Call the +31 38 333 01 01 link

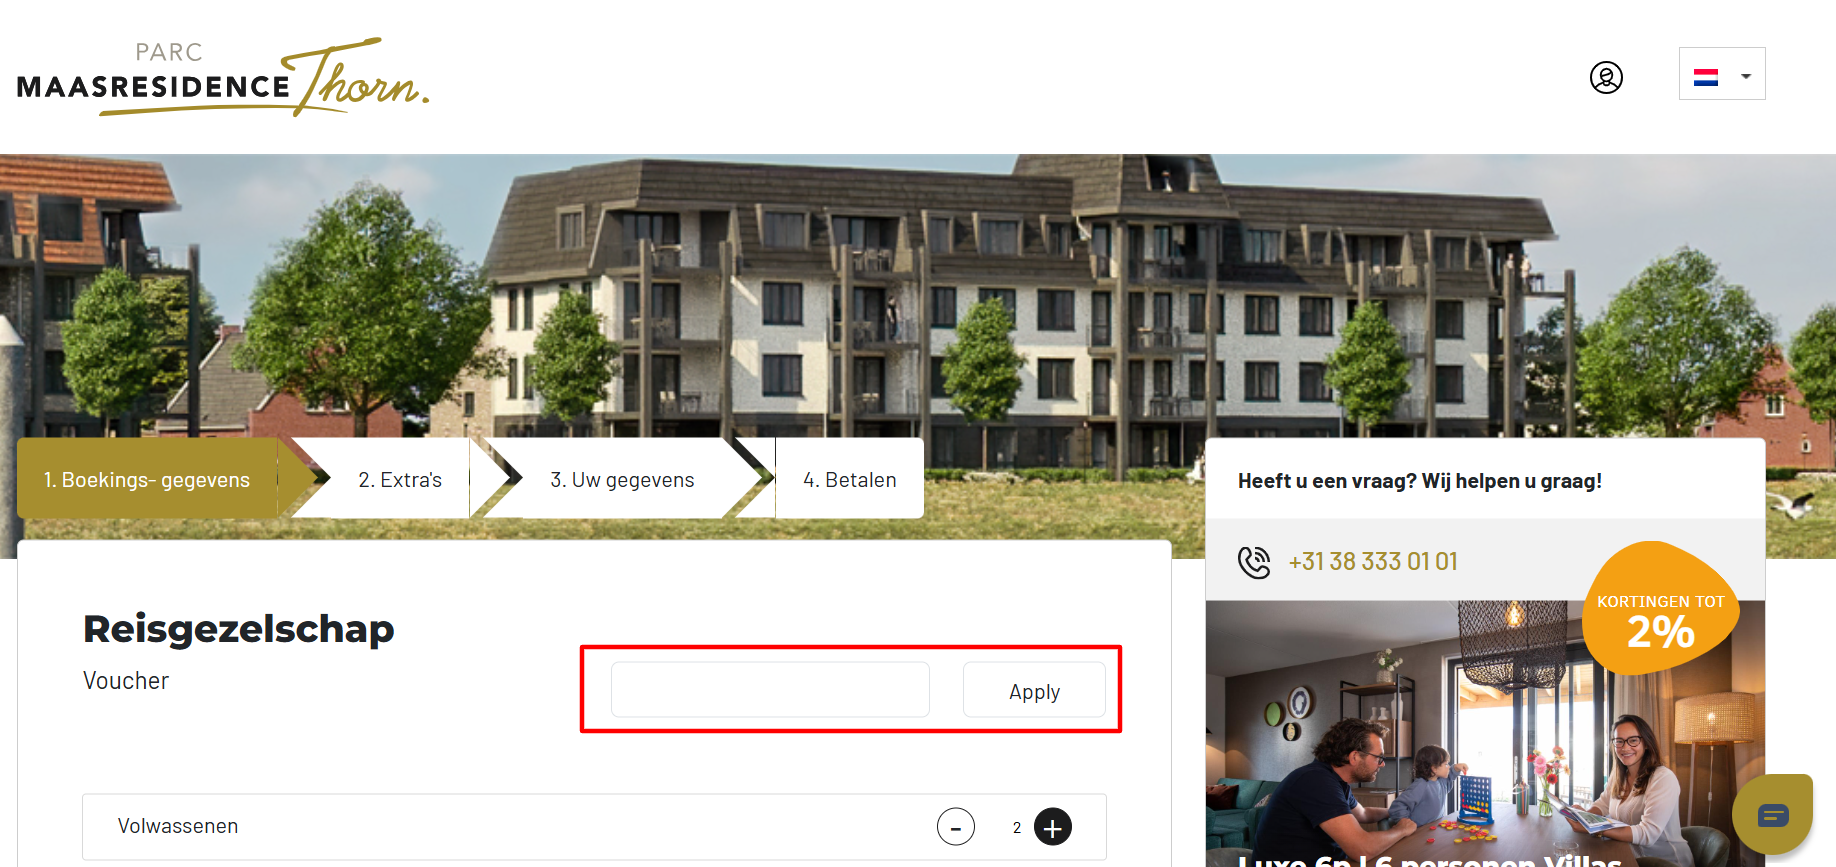1373,561
